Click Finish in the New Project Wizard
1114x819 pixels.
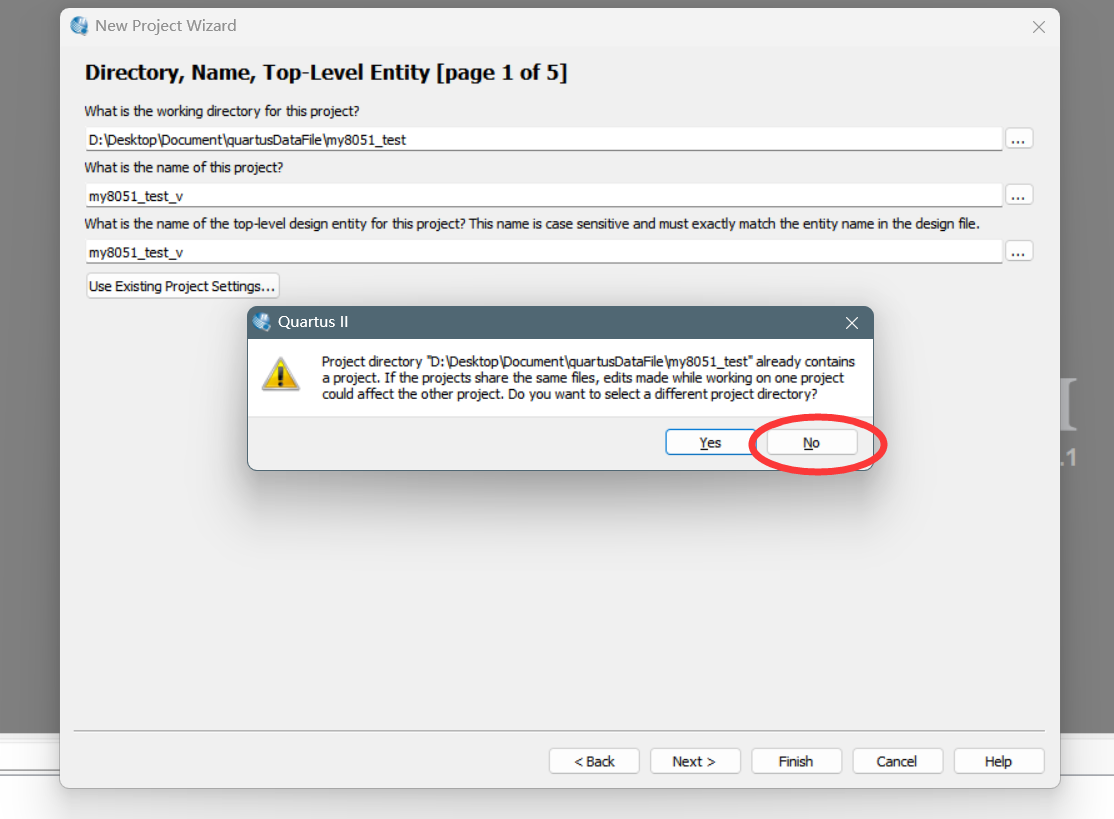796,761
